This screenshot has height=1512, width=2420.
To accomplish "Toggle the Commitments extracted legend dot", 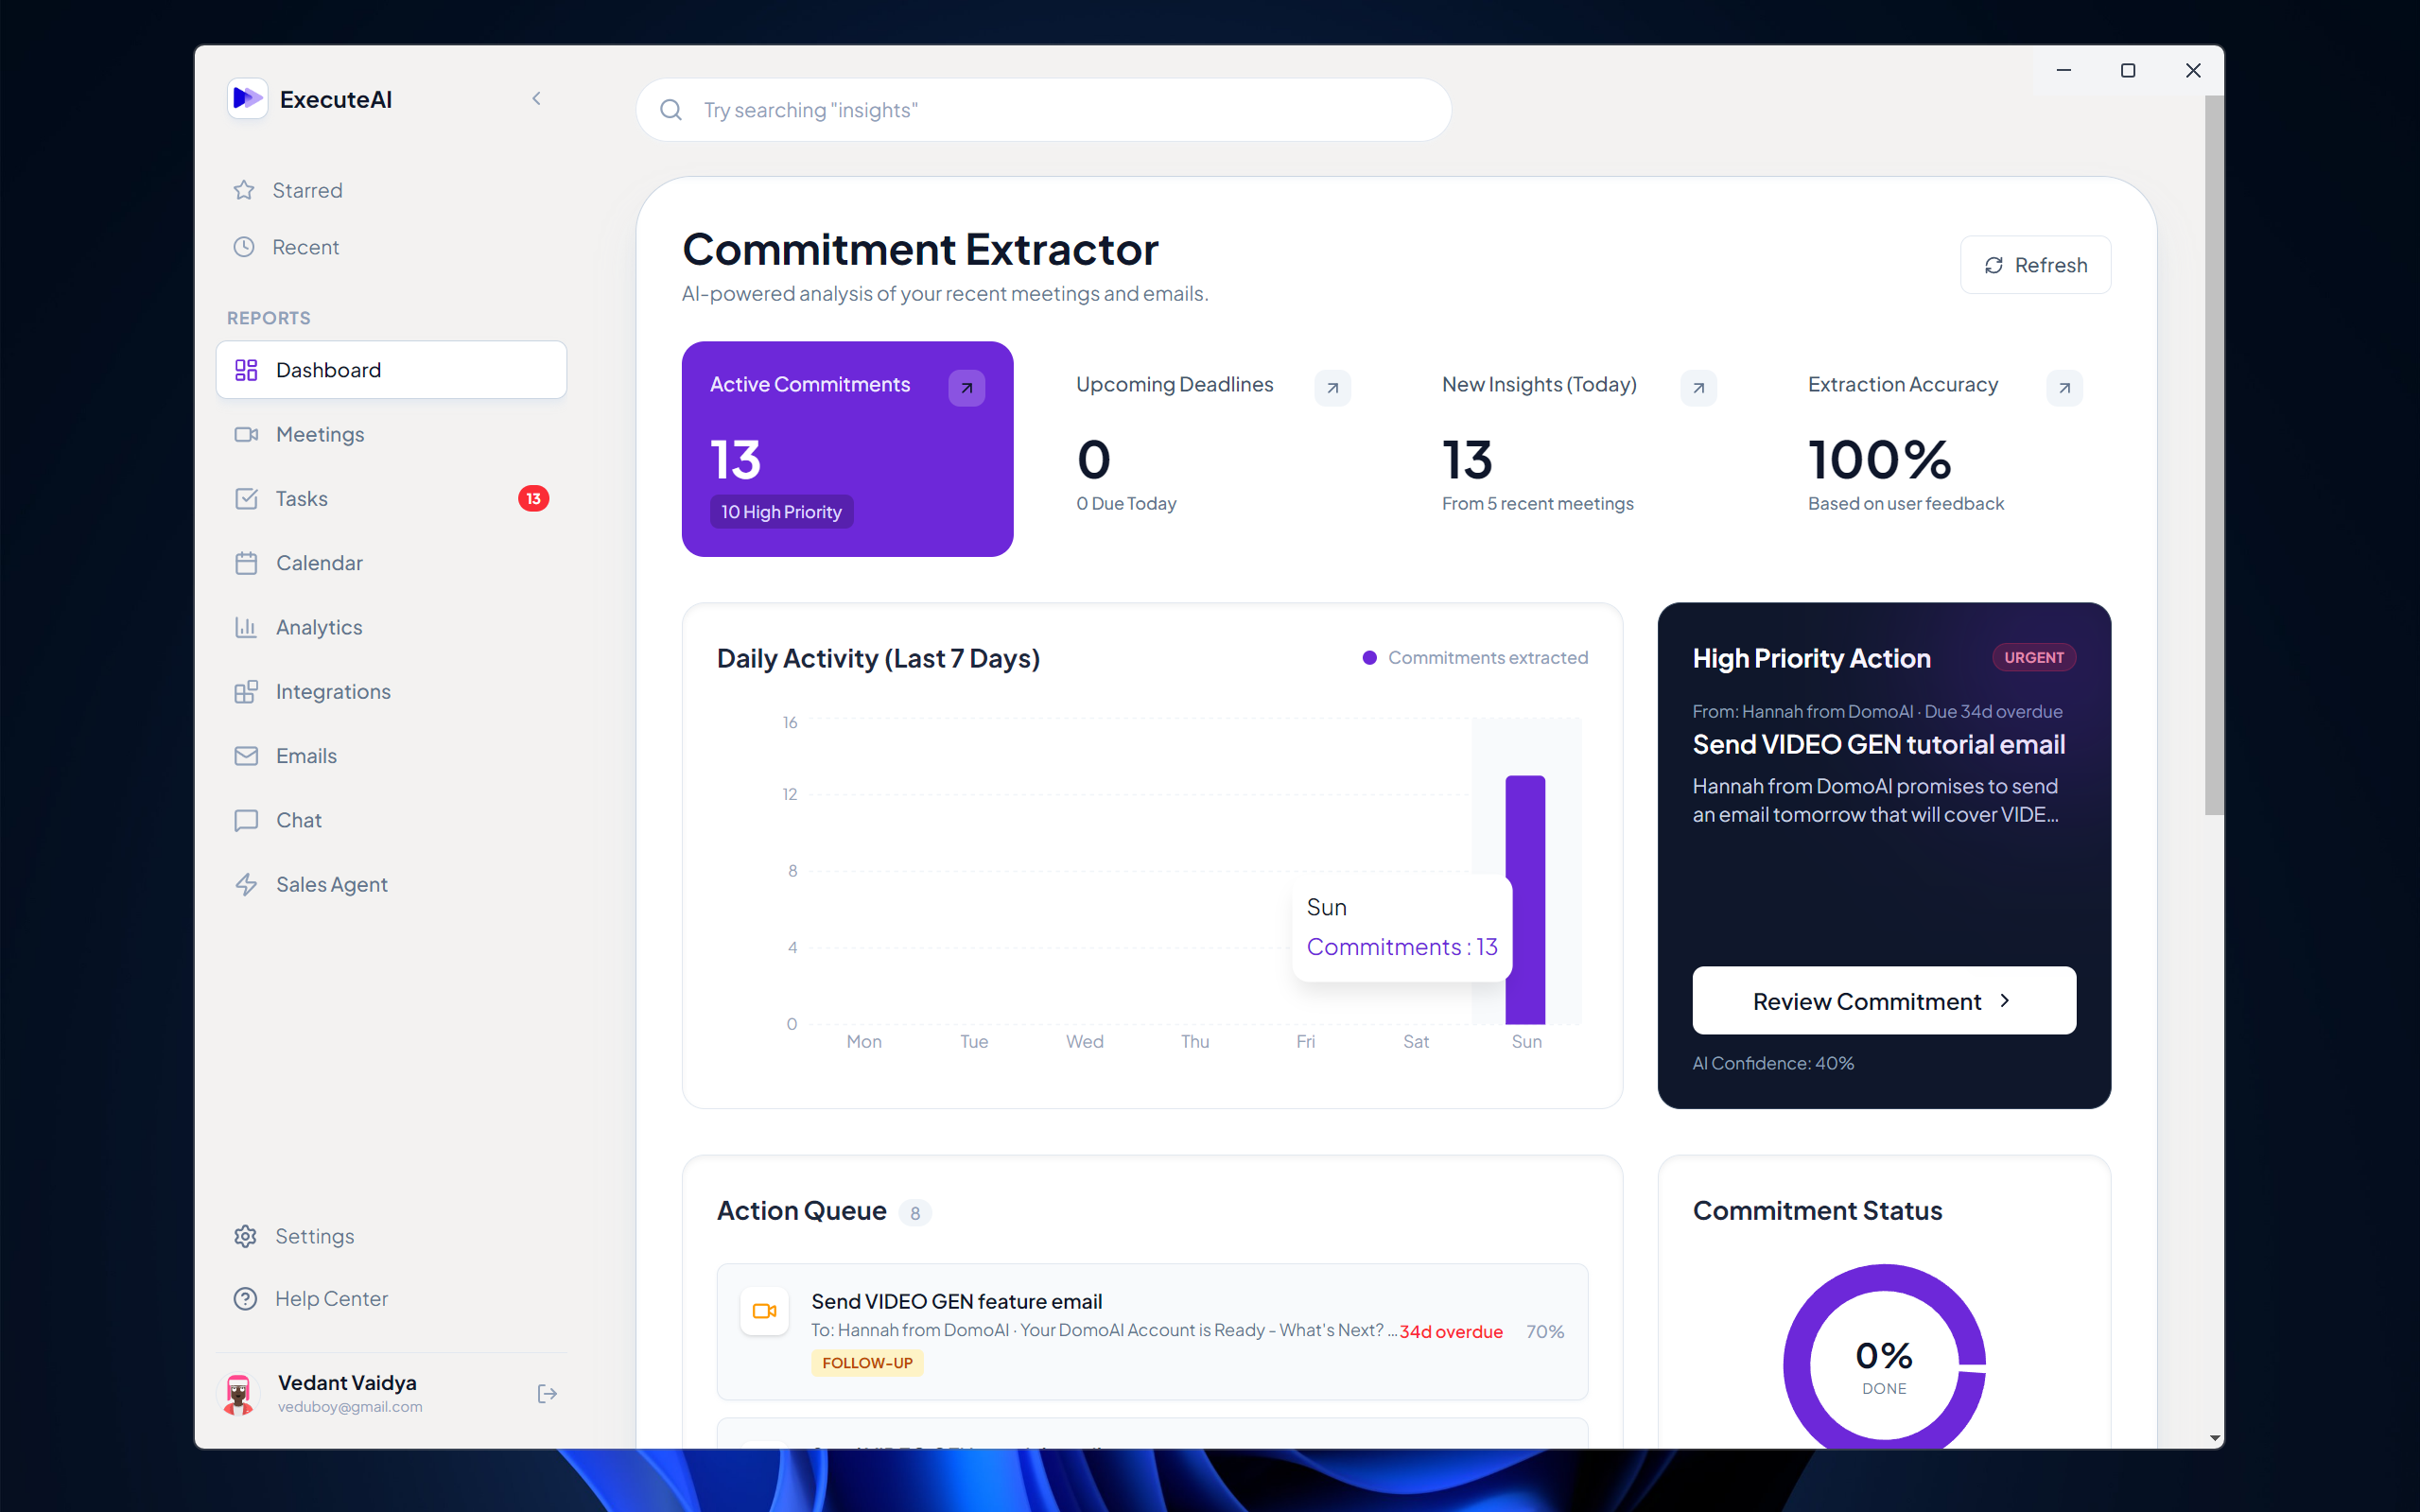I will [1369, 658].
